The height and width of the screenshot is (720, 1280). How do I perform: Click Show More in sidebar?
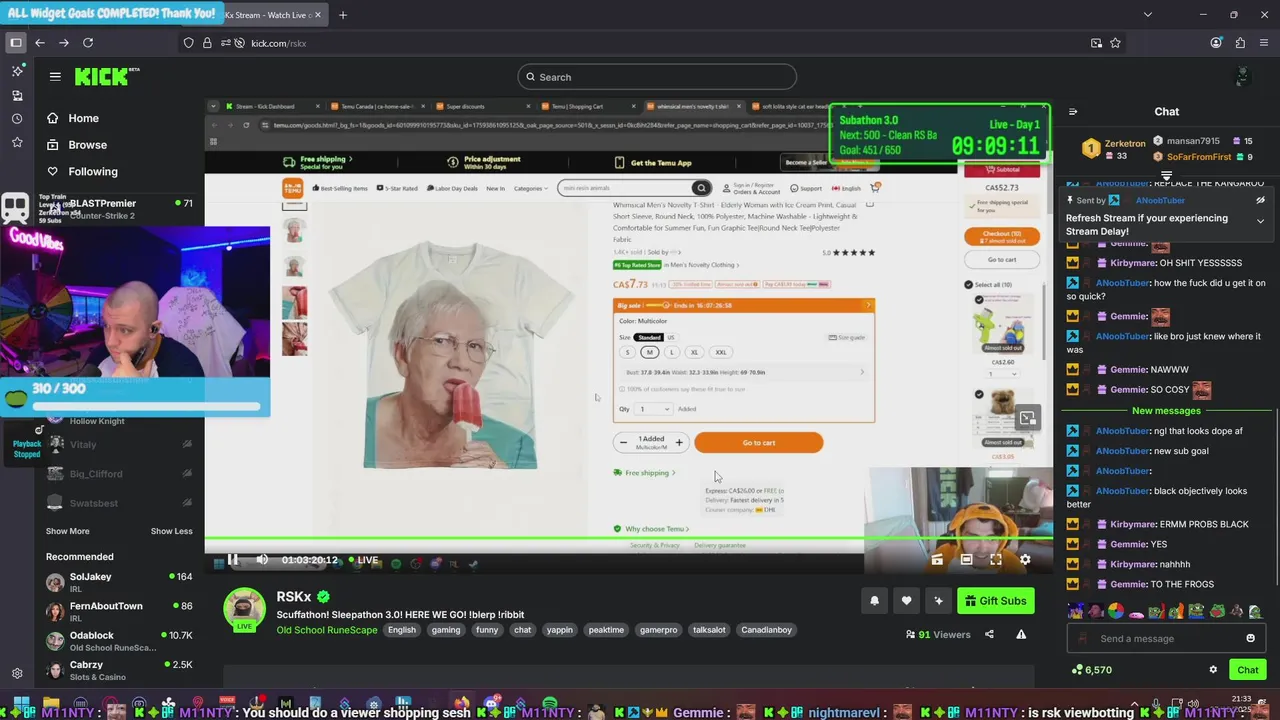pos(67,531)
